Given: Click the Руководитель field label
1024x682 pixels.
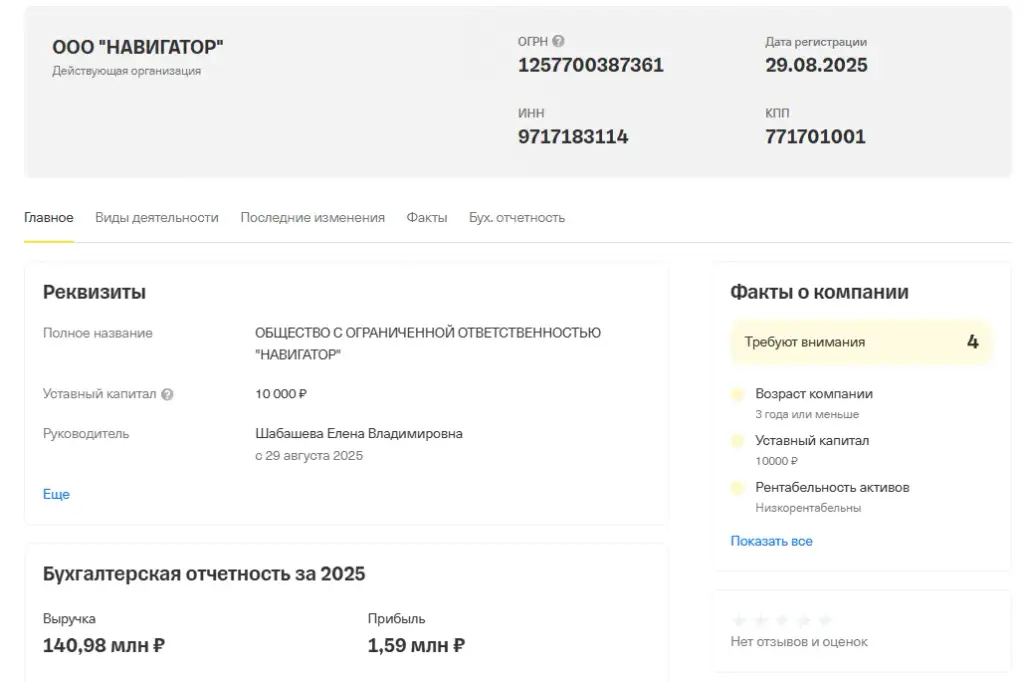Looking at the screenshot, I should point(86,434).
